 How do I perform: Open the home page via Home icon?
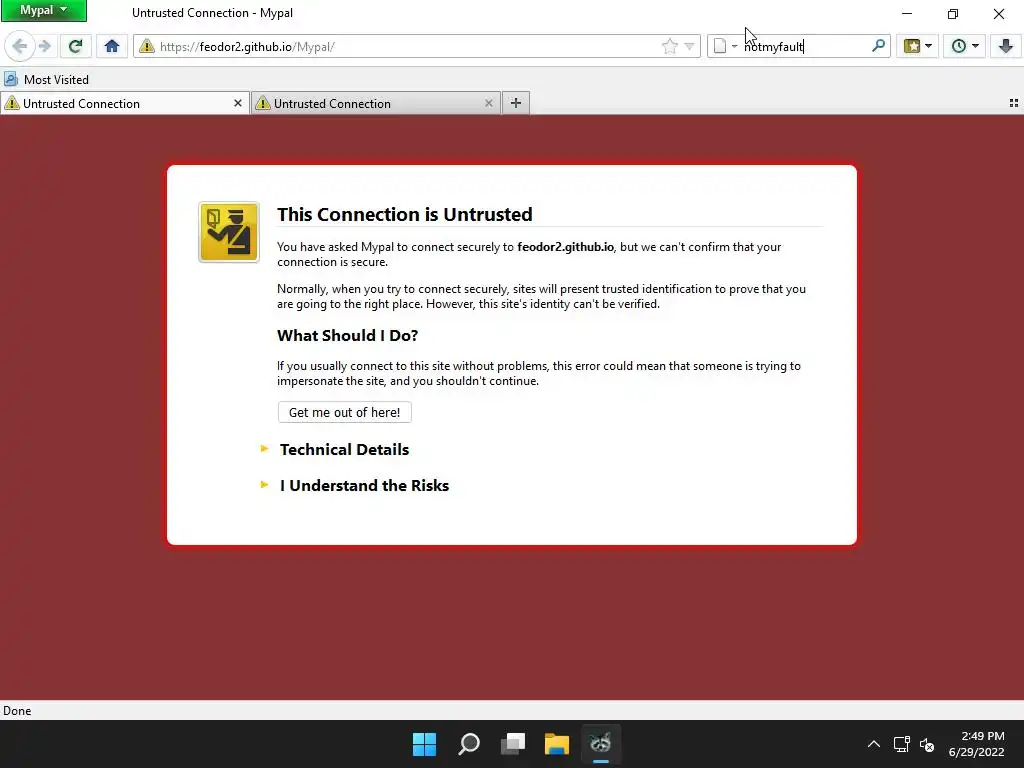click(x=112, y=46)
